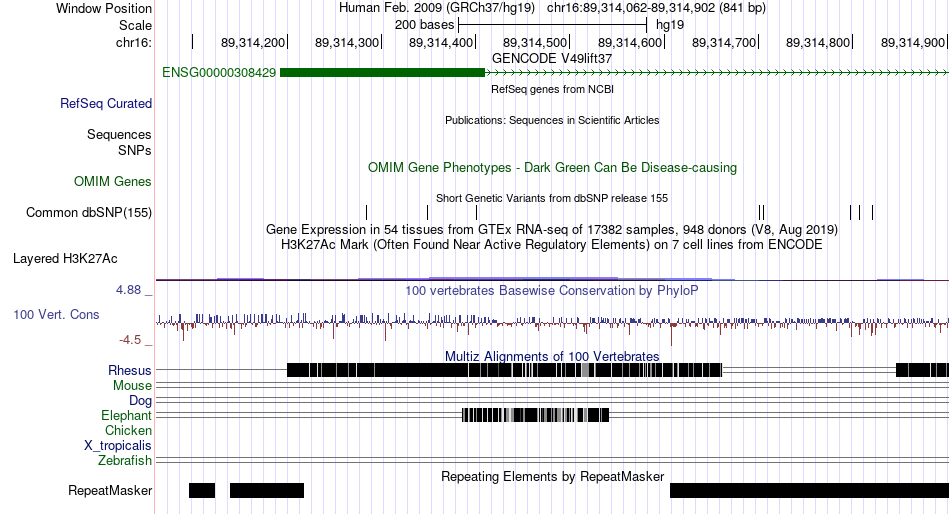Click H3K27Ac Mark track title

tap(552, 245)
